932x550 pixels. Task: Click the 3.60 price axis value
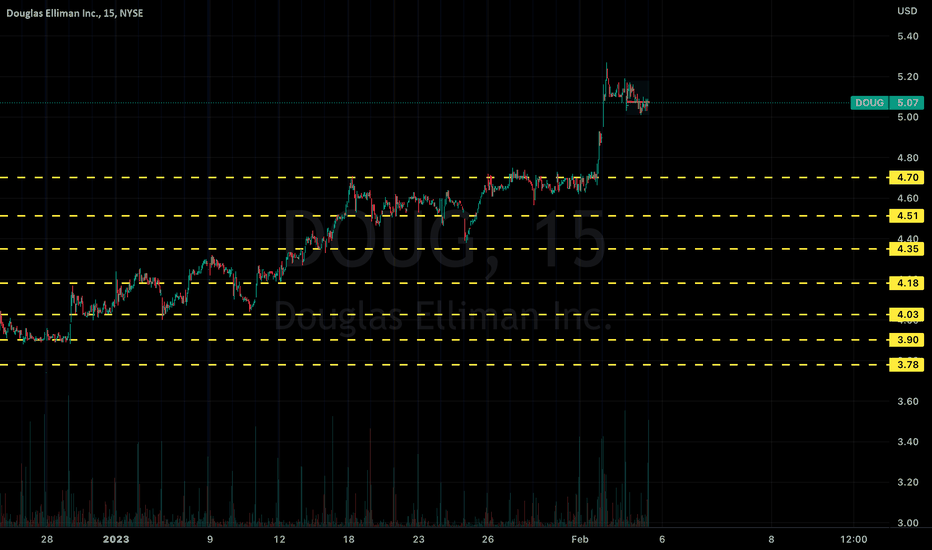pos(908,401)
